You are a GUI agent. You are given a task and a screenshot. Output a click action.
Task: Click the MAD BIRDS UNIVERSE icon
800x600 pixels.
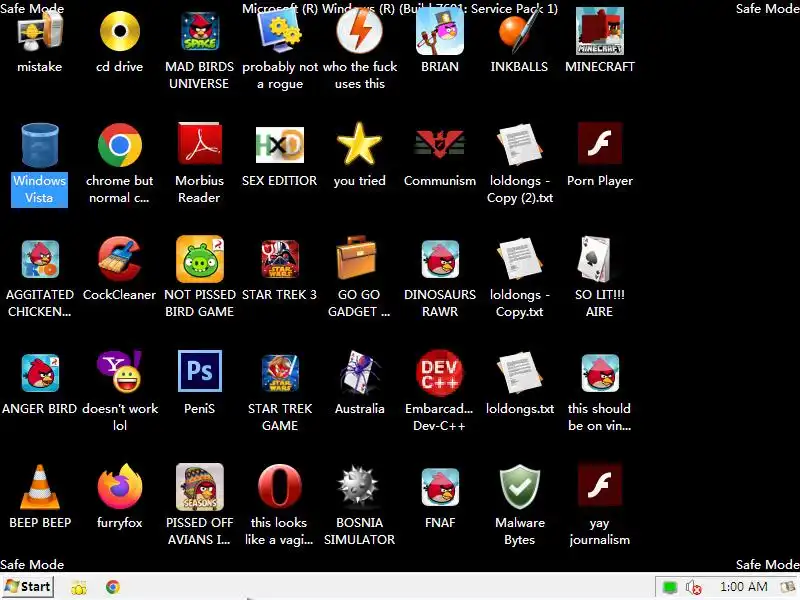click(199, 32)
